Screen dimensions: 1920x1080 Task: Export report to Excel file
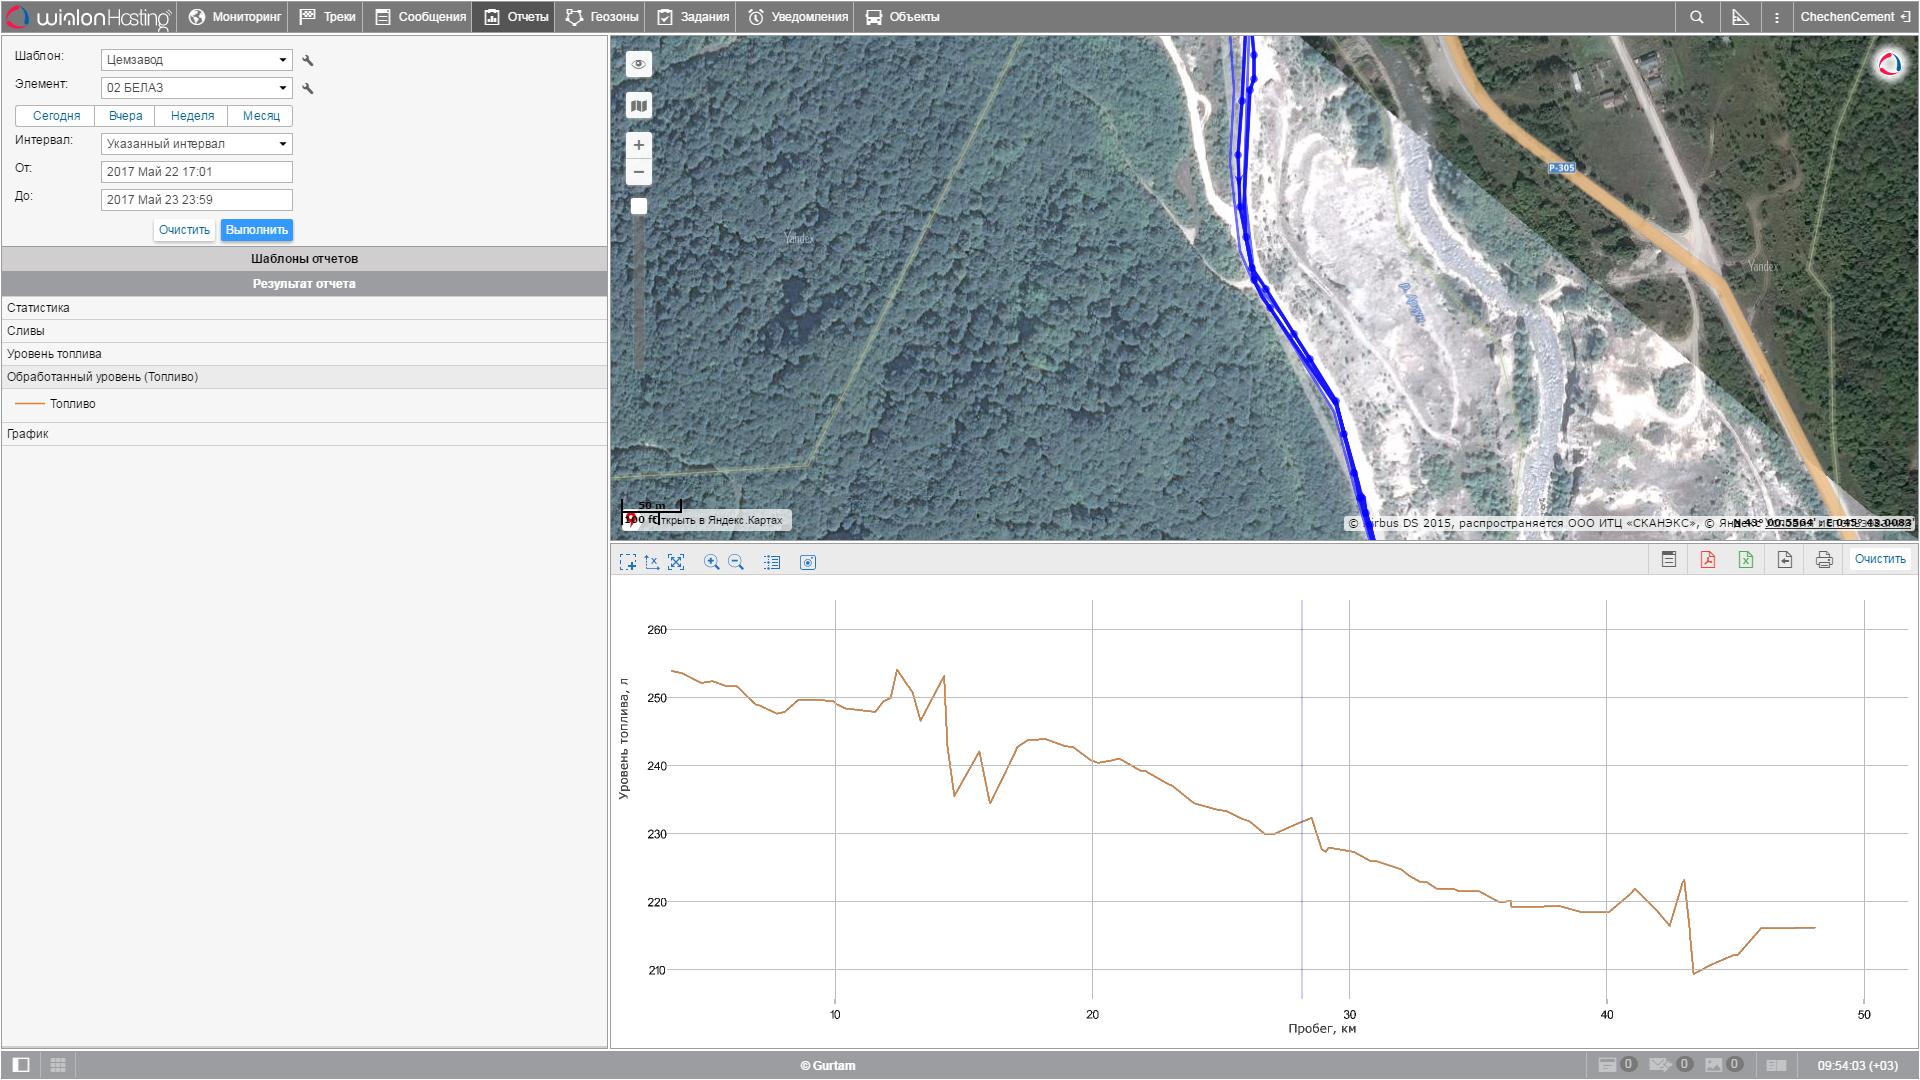click(x=1746, y=560)
